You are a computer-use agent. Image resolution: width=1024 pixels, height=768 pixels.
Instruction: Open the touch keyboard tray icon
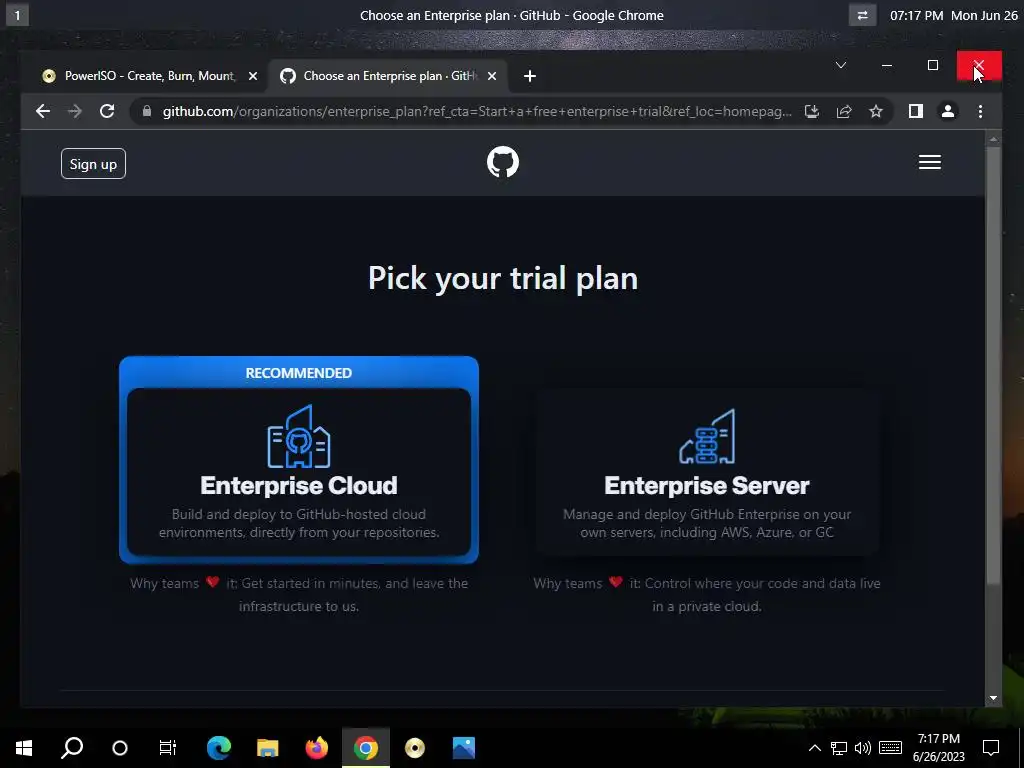(891, 748)
